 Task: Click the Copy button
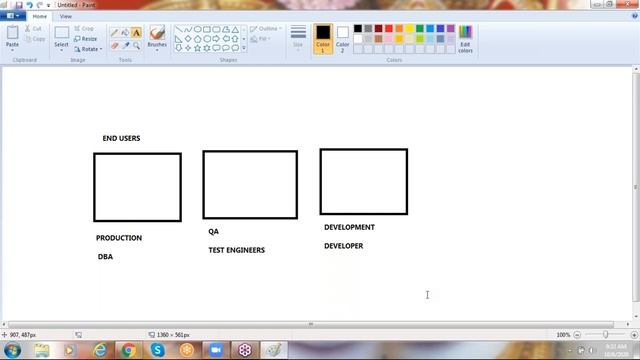coord(35,39)
